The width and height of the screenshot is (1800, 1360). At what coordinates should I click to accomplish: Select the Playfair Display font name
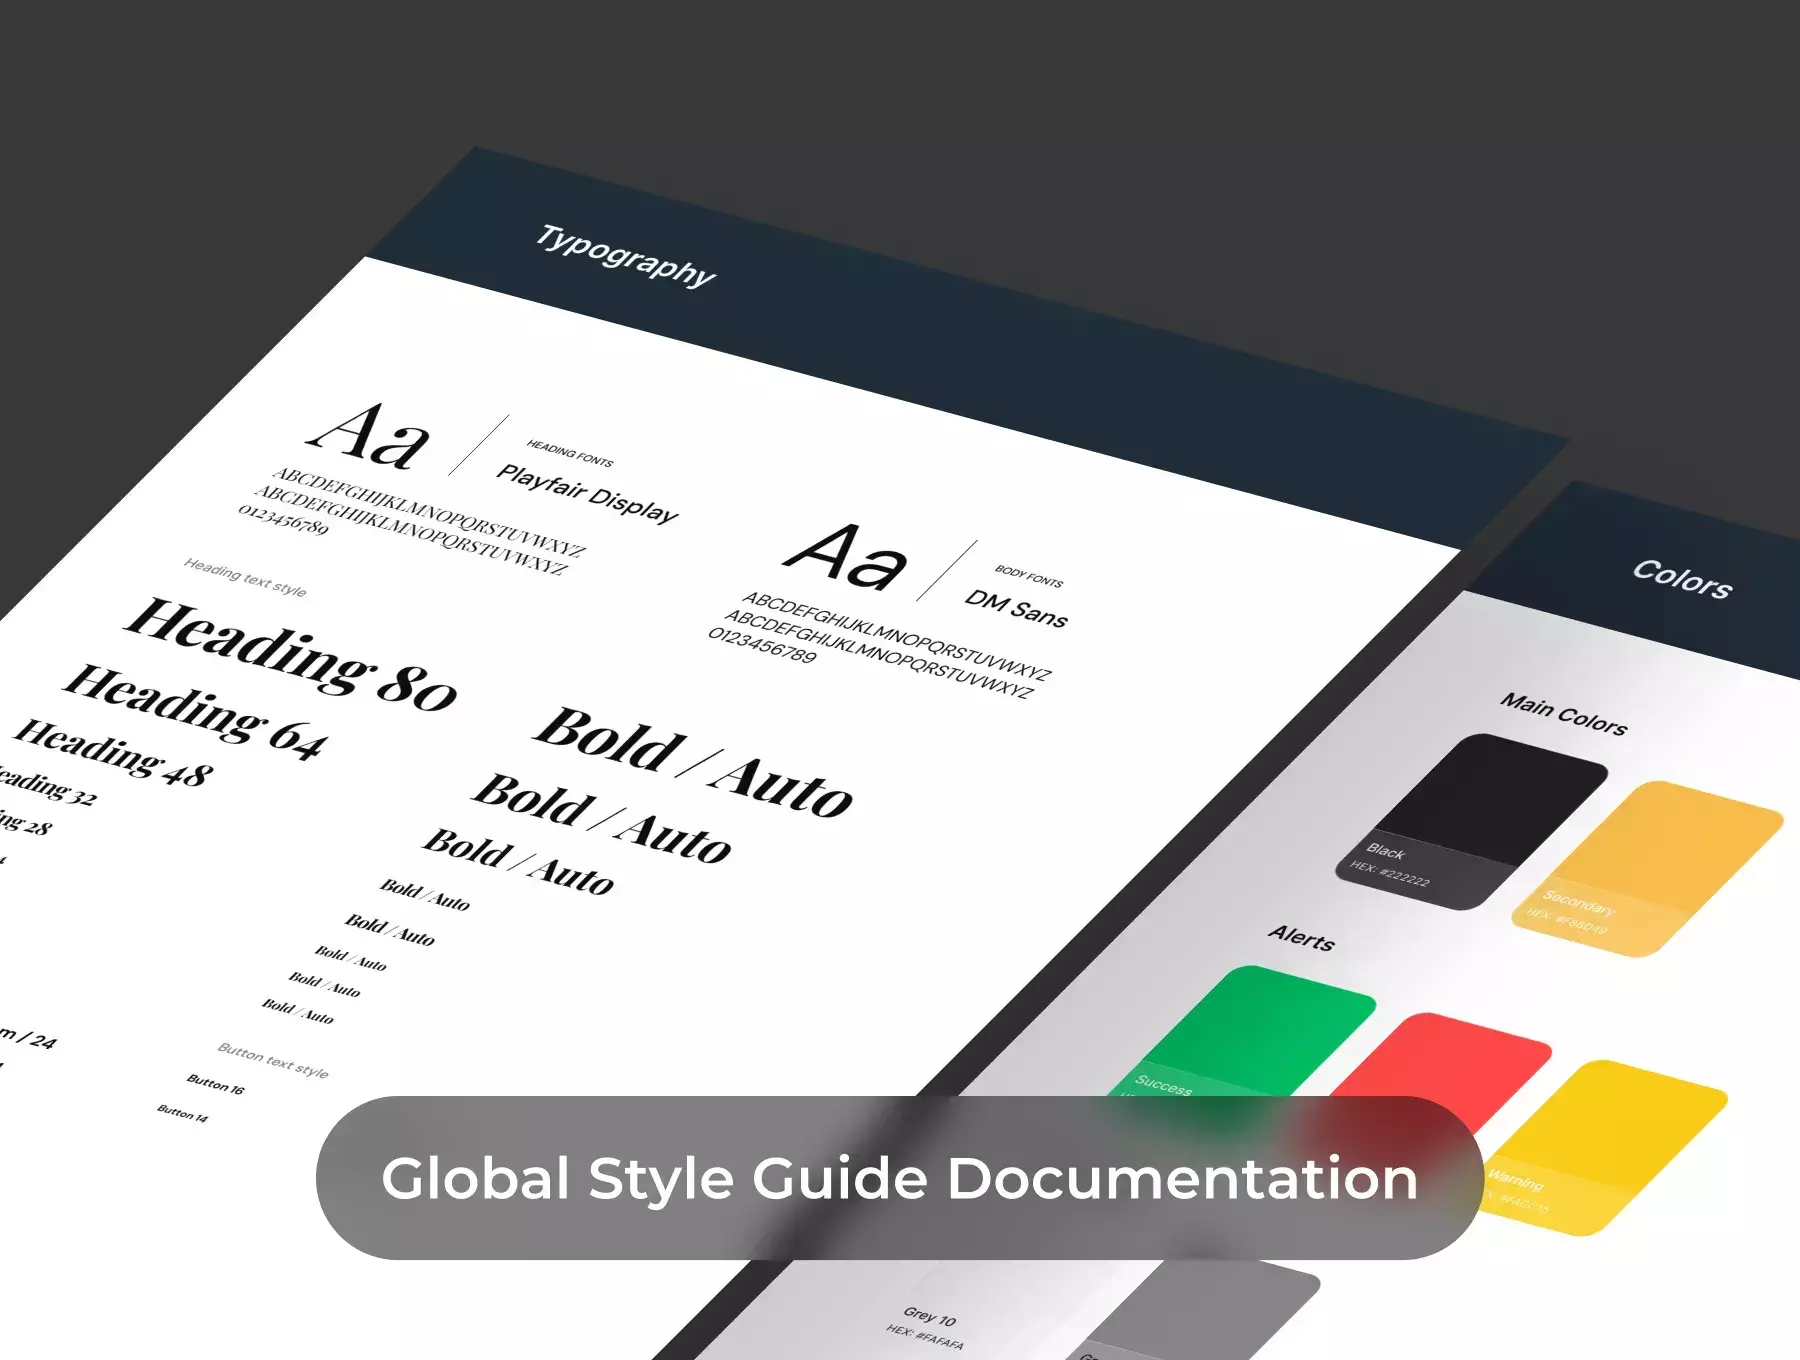(587, 494)
